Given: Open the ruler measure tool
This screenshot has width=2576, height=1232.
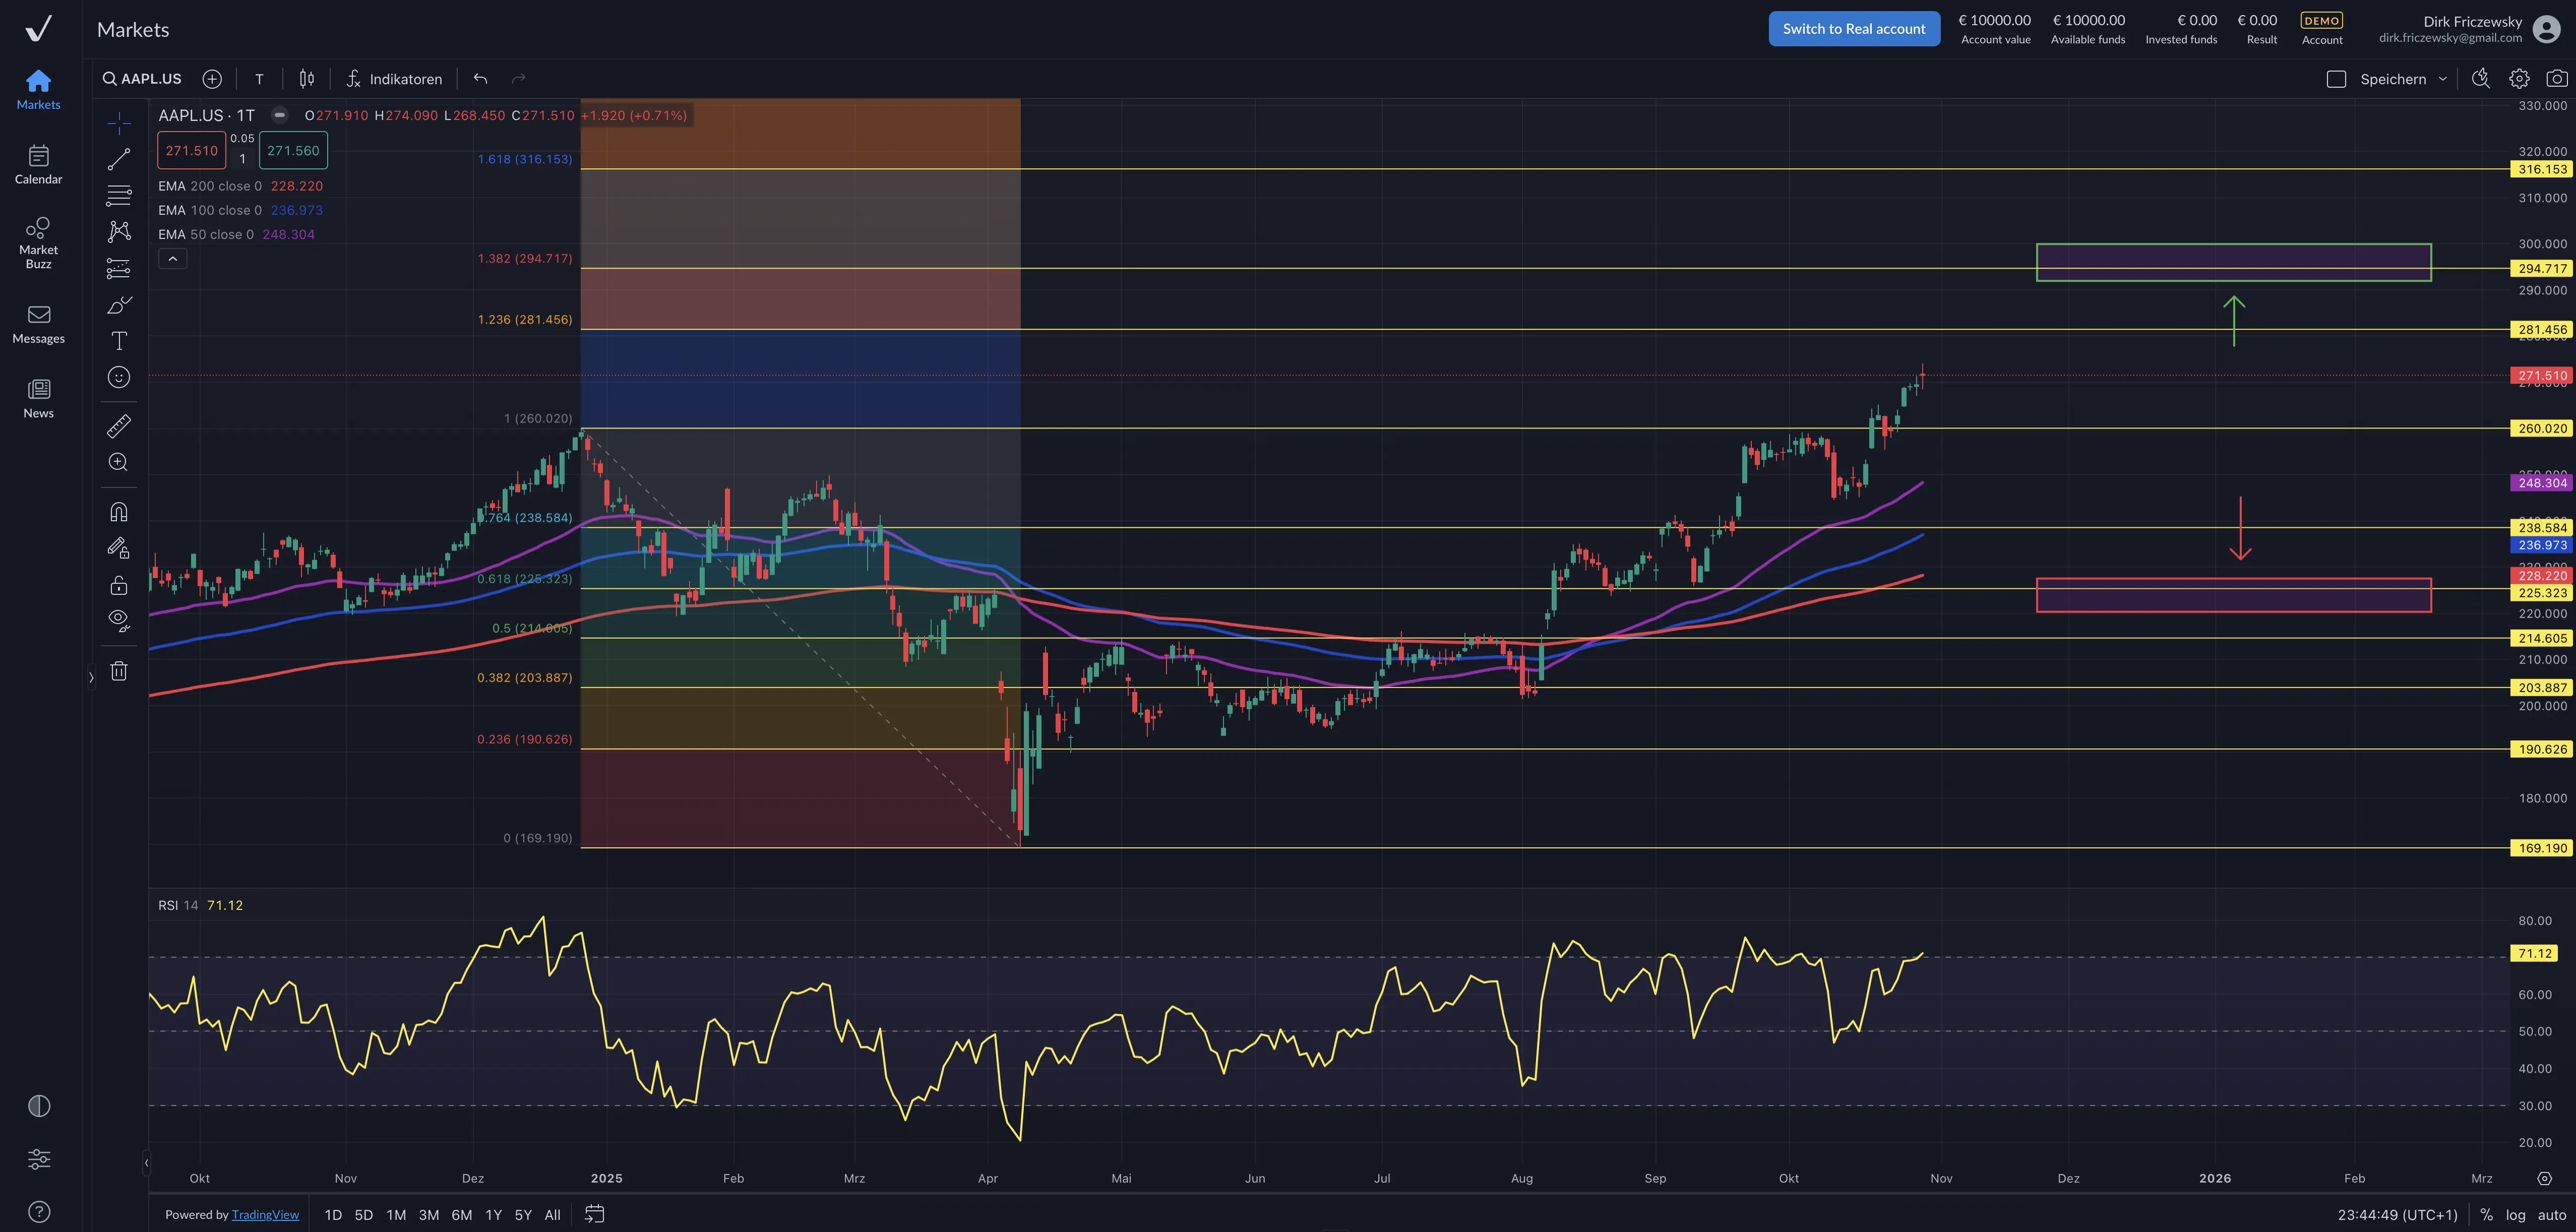Looking at the screenshot, I should pyautogui.click(x=119, y=426).
